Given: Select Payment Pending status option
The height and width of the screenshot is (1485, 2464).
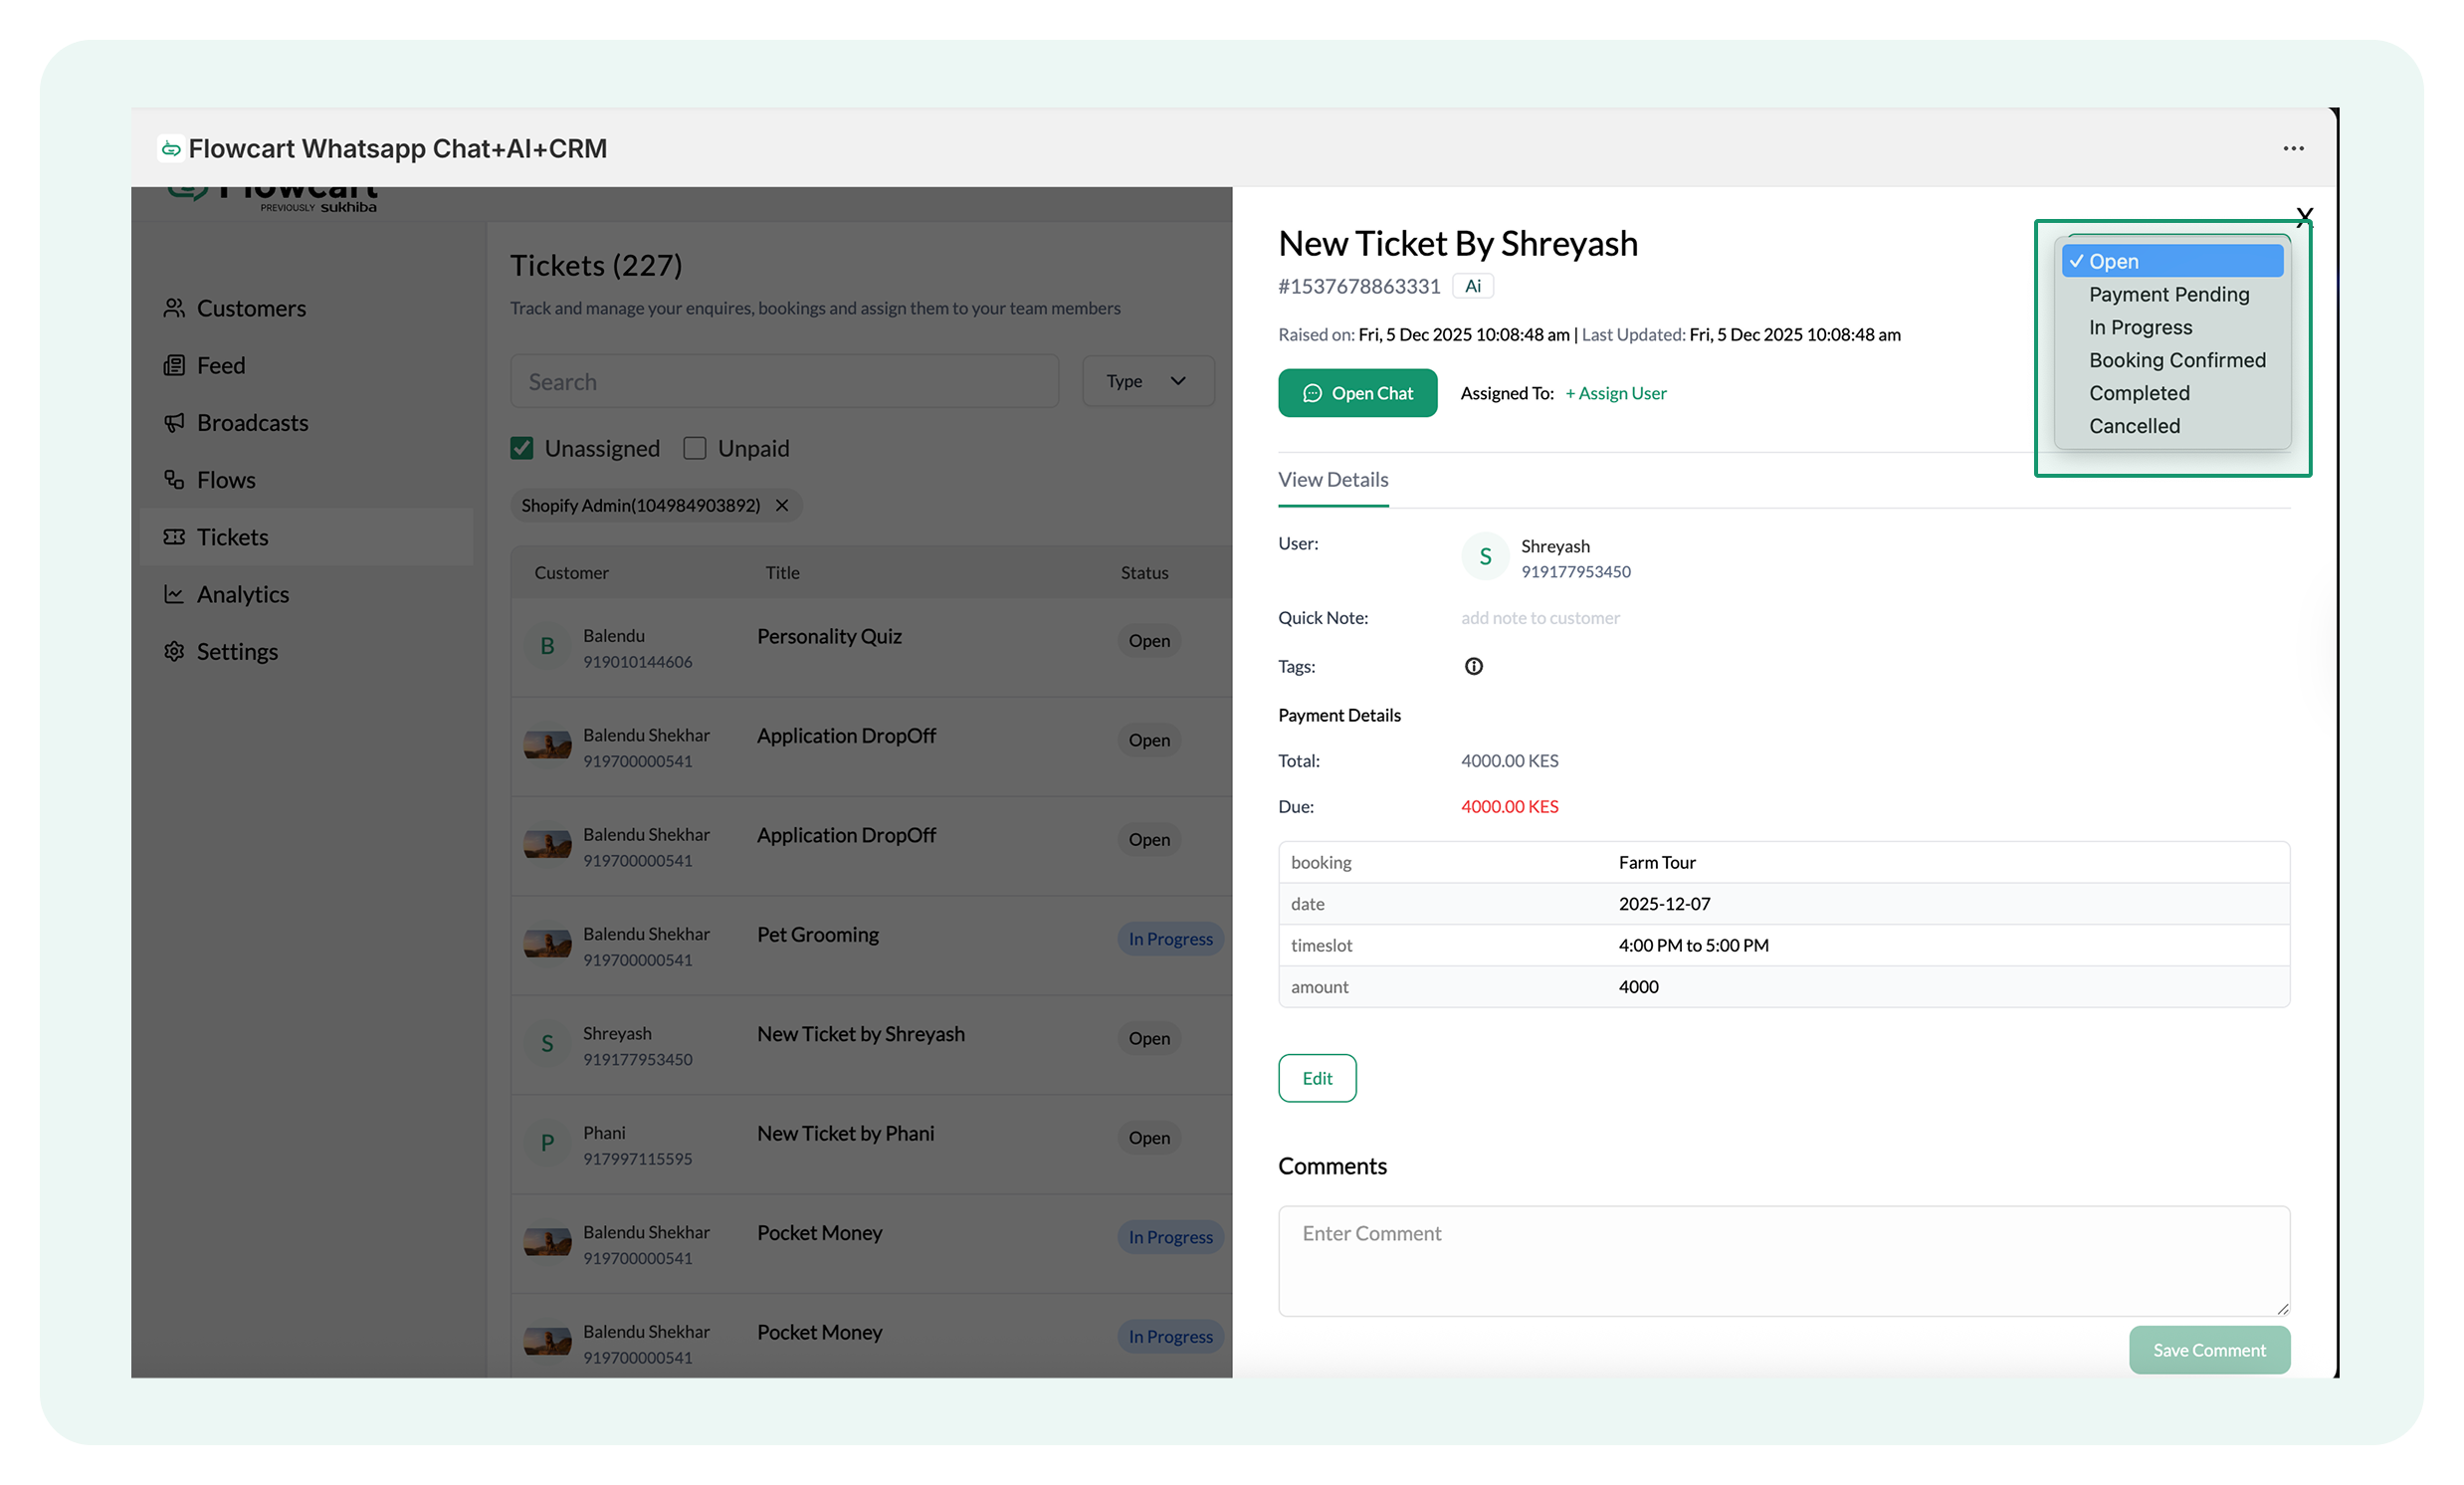Looking at the screenshot, I should (x=2168, y=294).
